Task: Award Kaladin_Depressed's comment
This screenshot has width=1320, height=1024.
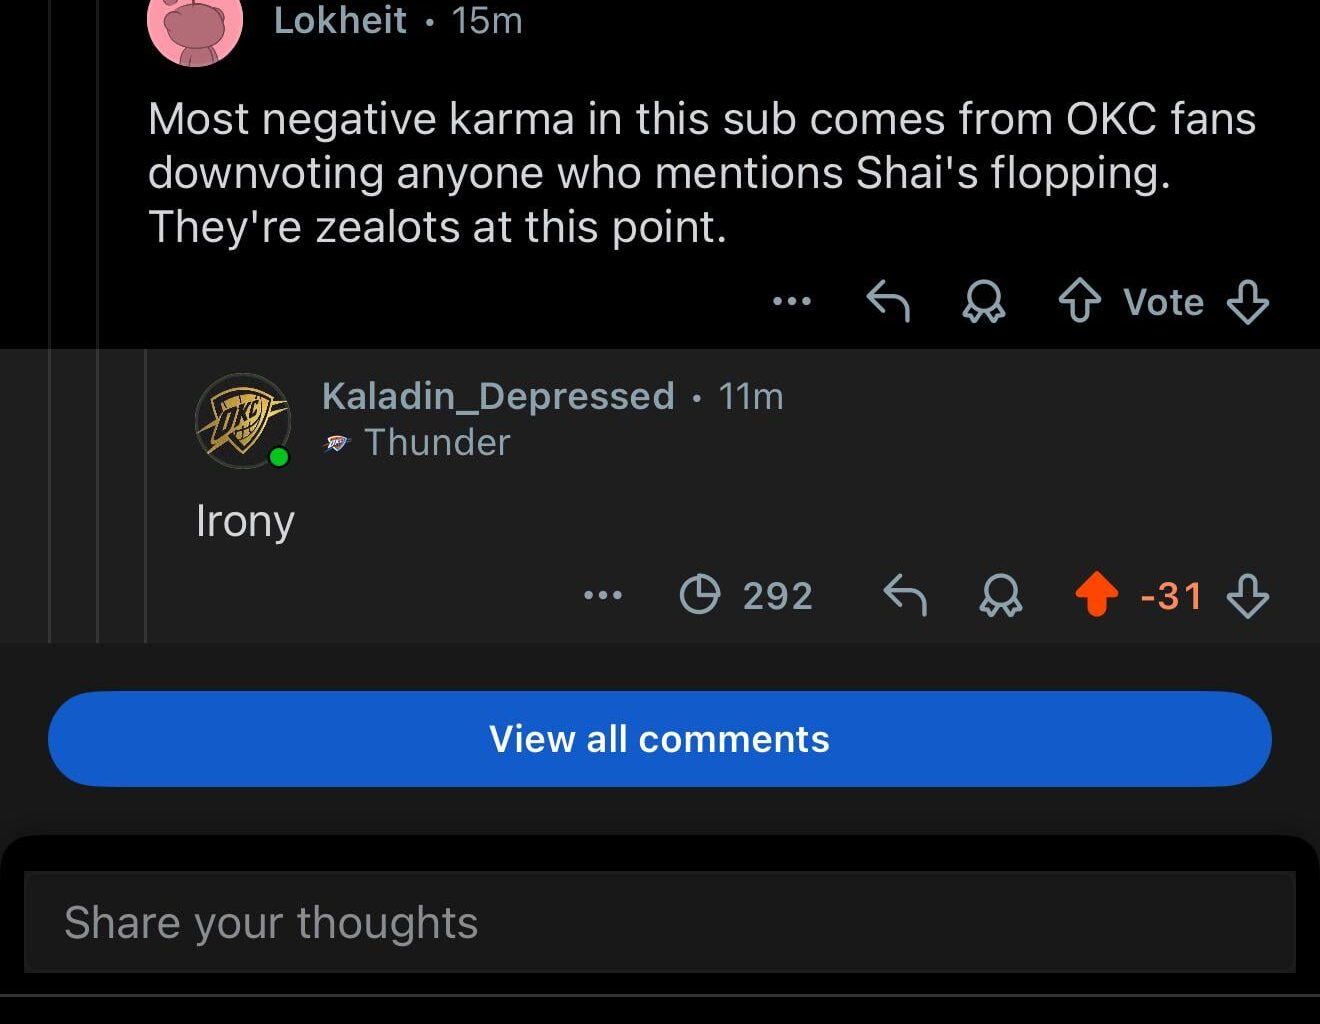Action: [1000, 596]
